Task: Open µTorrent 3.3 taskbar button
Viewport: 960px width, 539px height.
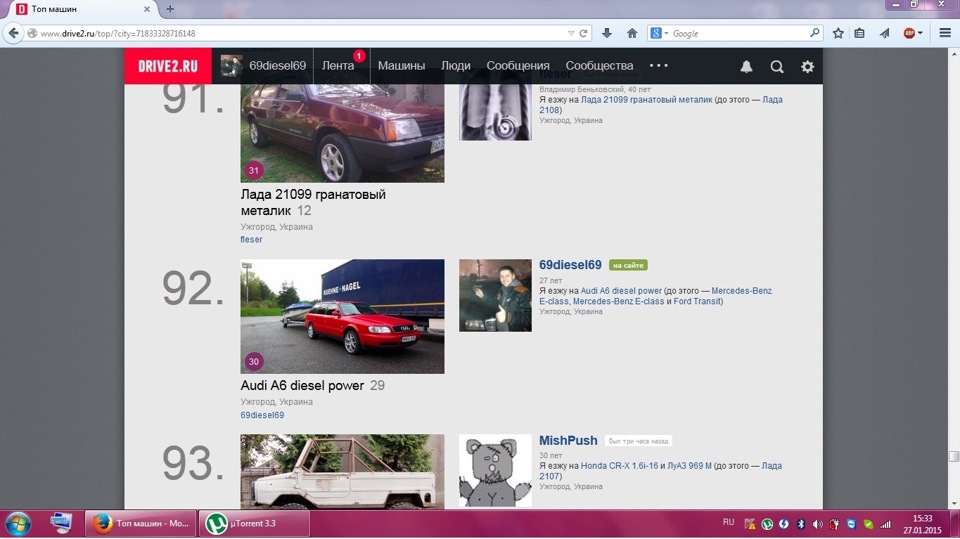Action: tap(255, 524)
